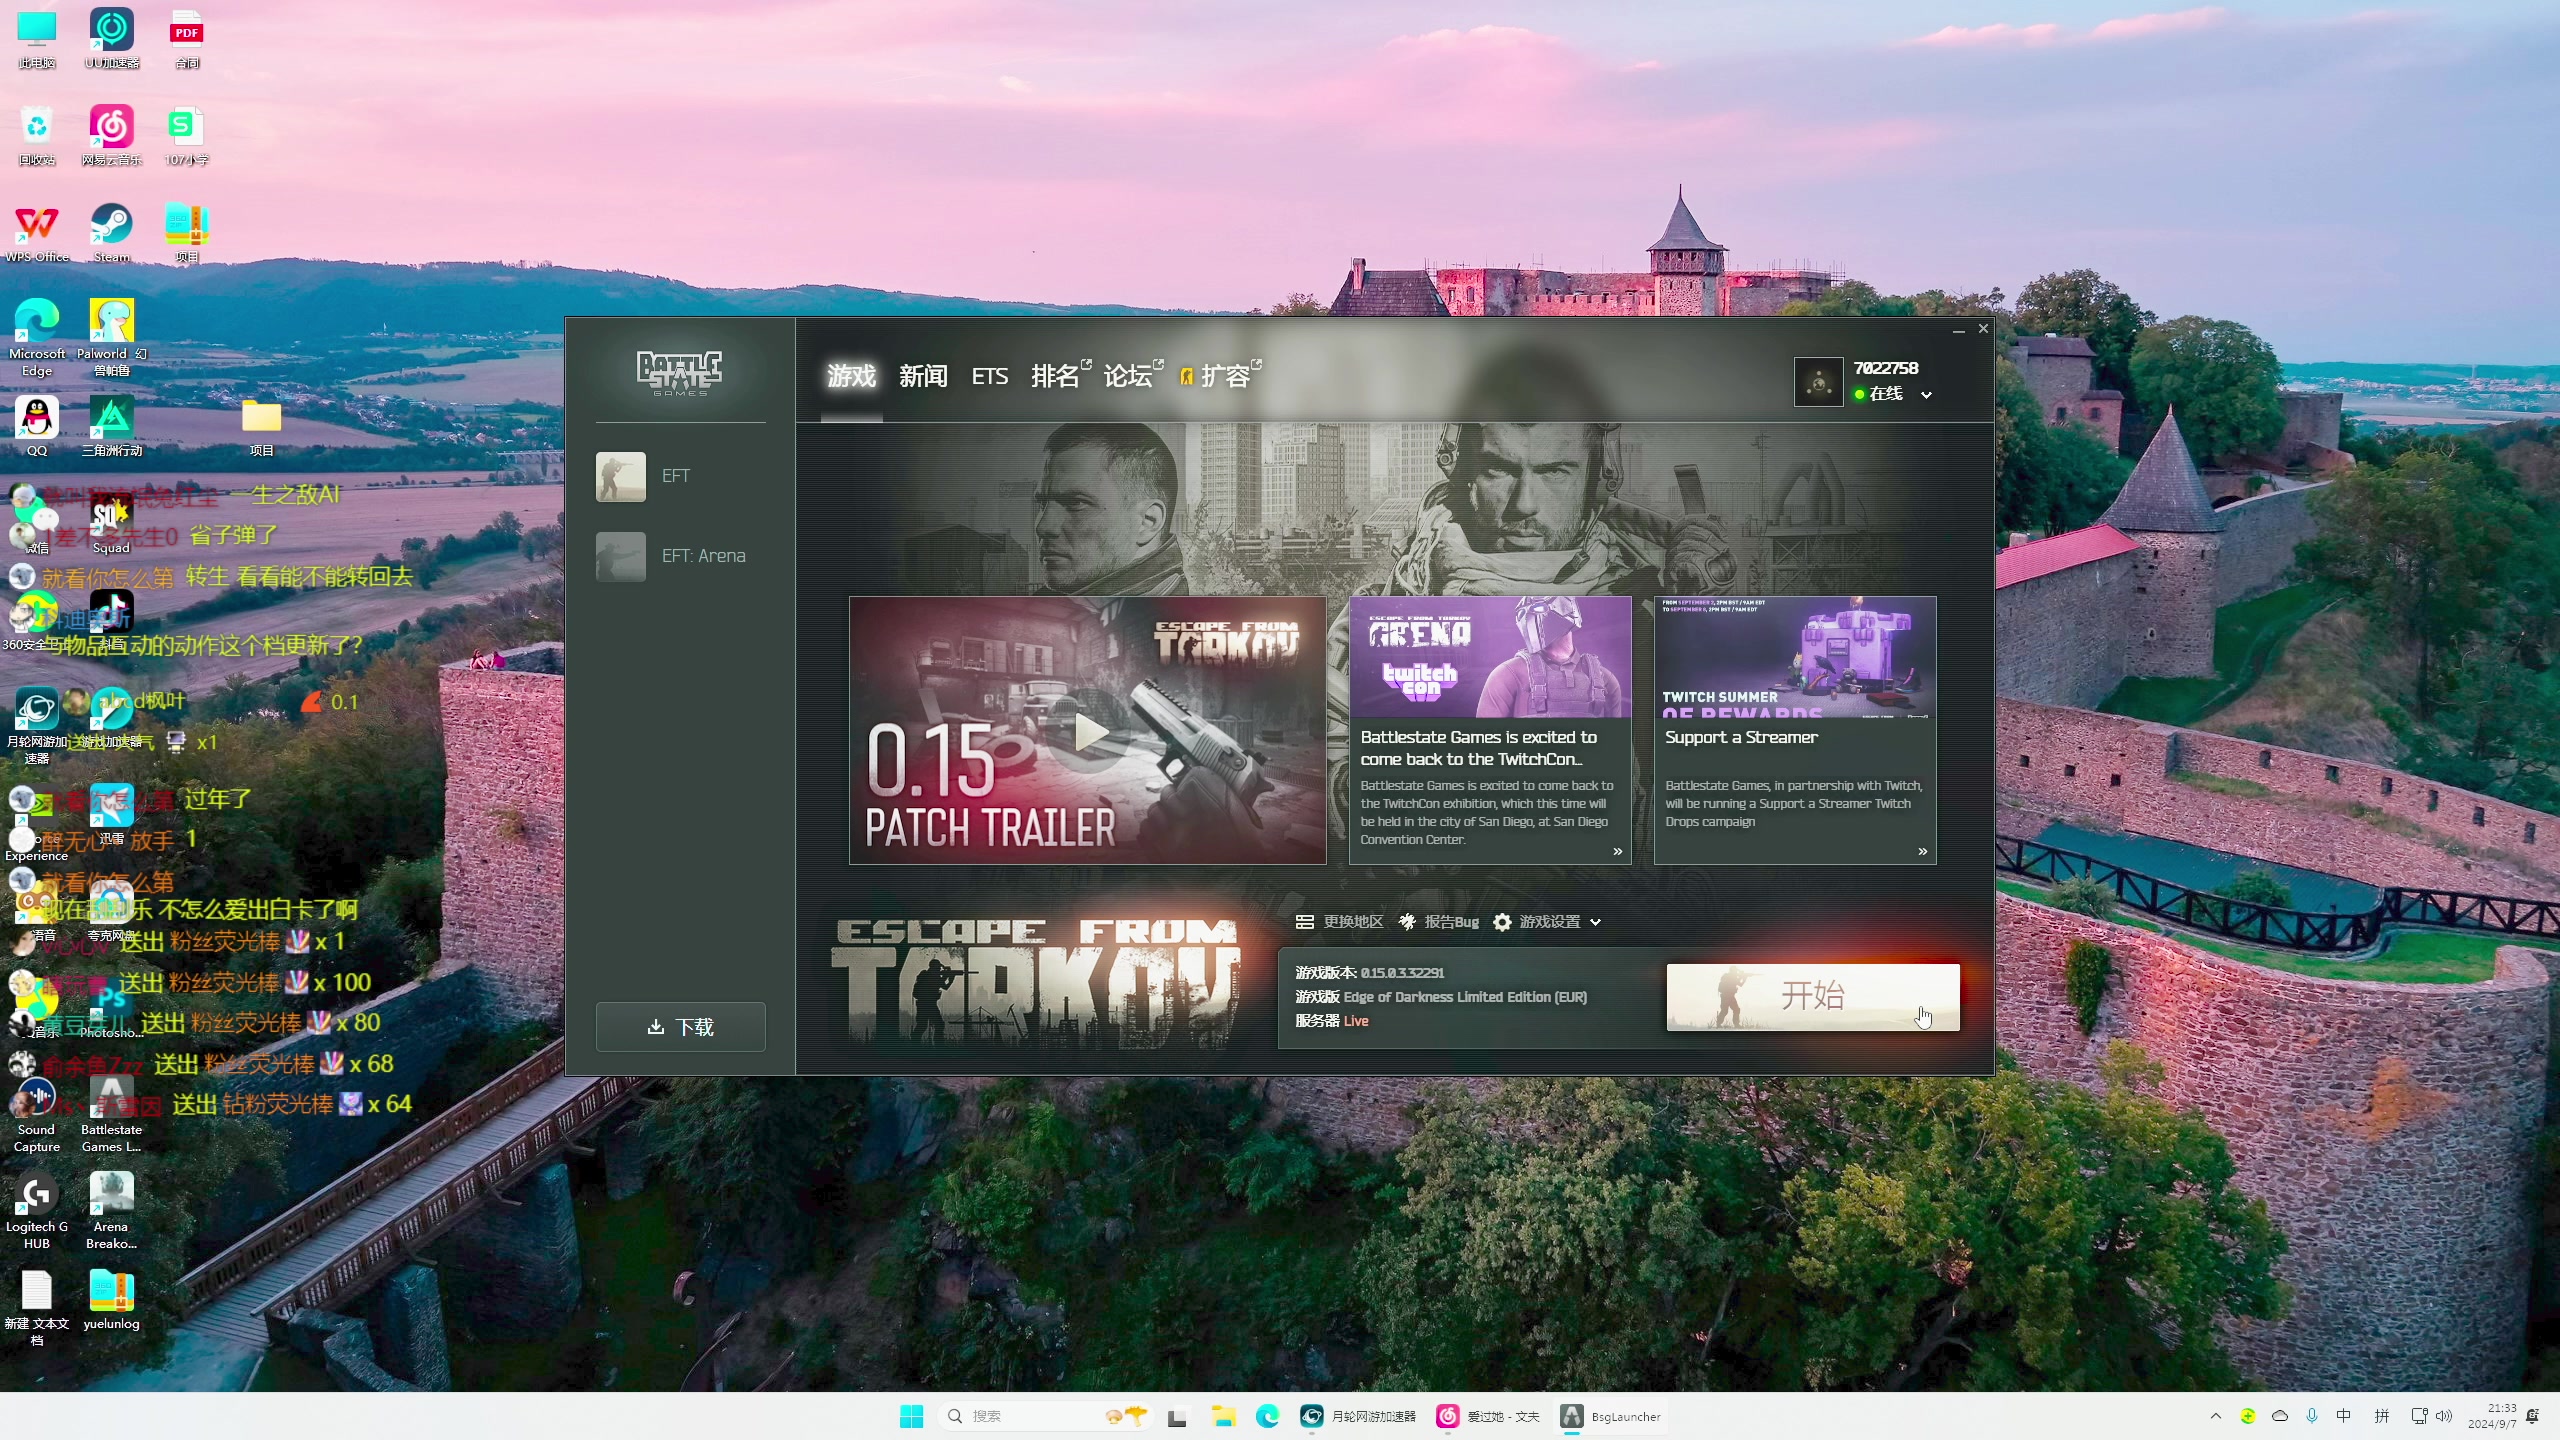Click the user avatar 7022758

click(x=1818, y=382)
